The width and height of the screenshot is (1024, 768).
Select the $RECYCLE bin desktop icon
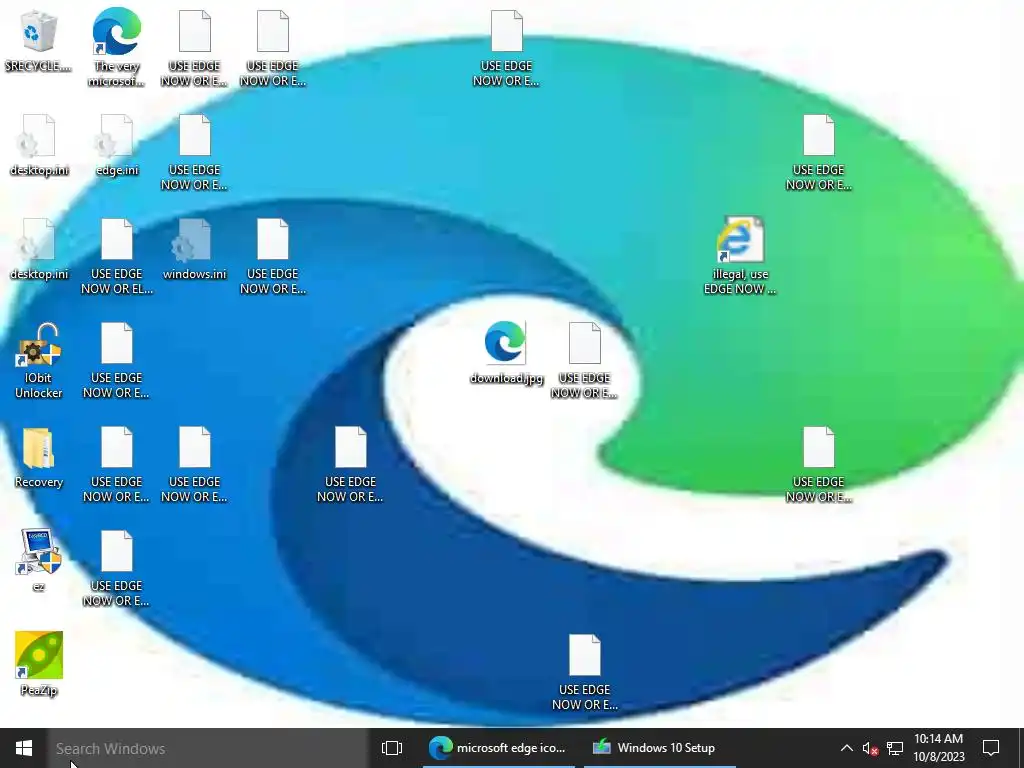point(39,41)
